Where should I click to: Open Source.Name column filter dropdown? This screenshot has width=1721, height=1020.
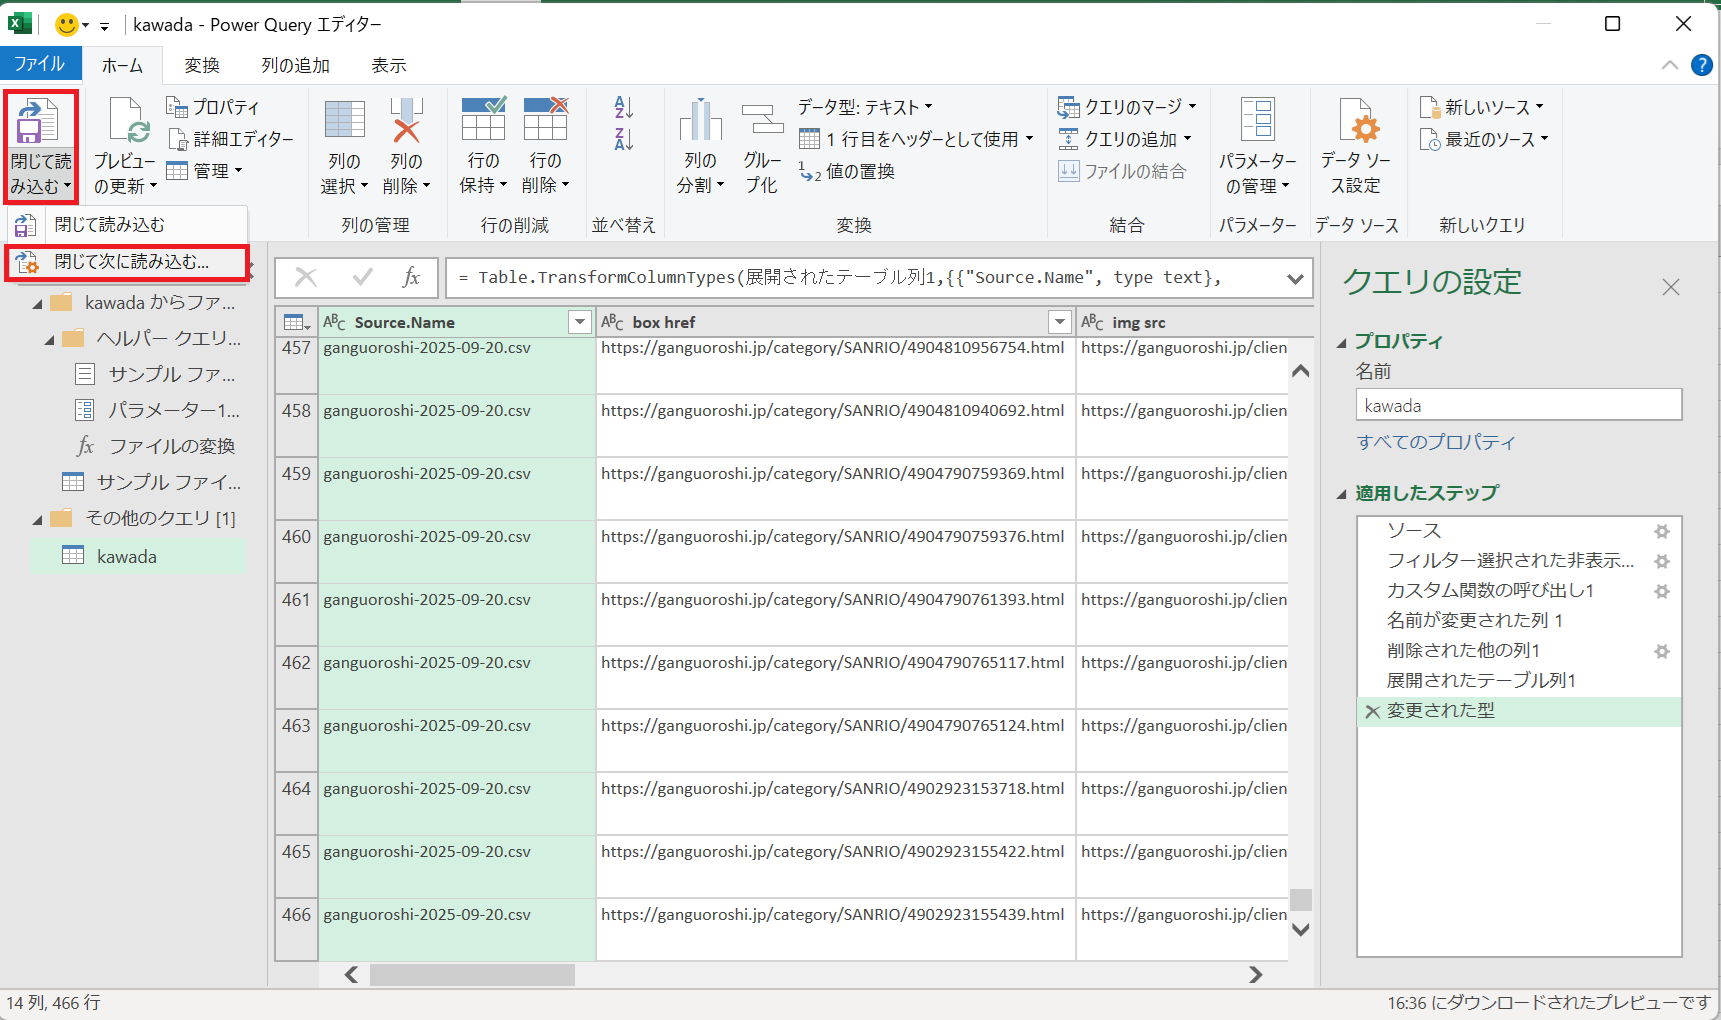coord(579,322)
